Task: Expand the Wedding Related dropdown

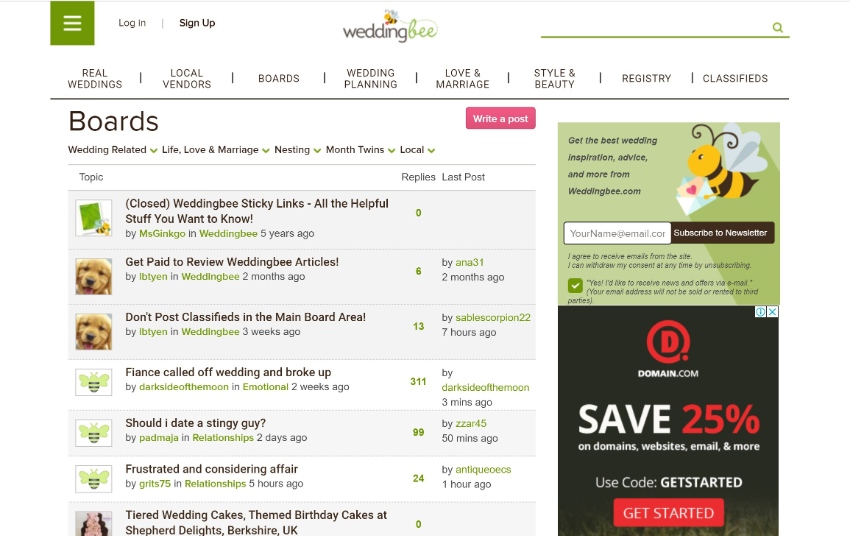Action: (x=112, y=150)
